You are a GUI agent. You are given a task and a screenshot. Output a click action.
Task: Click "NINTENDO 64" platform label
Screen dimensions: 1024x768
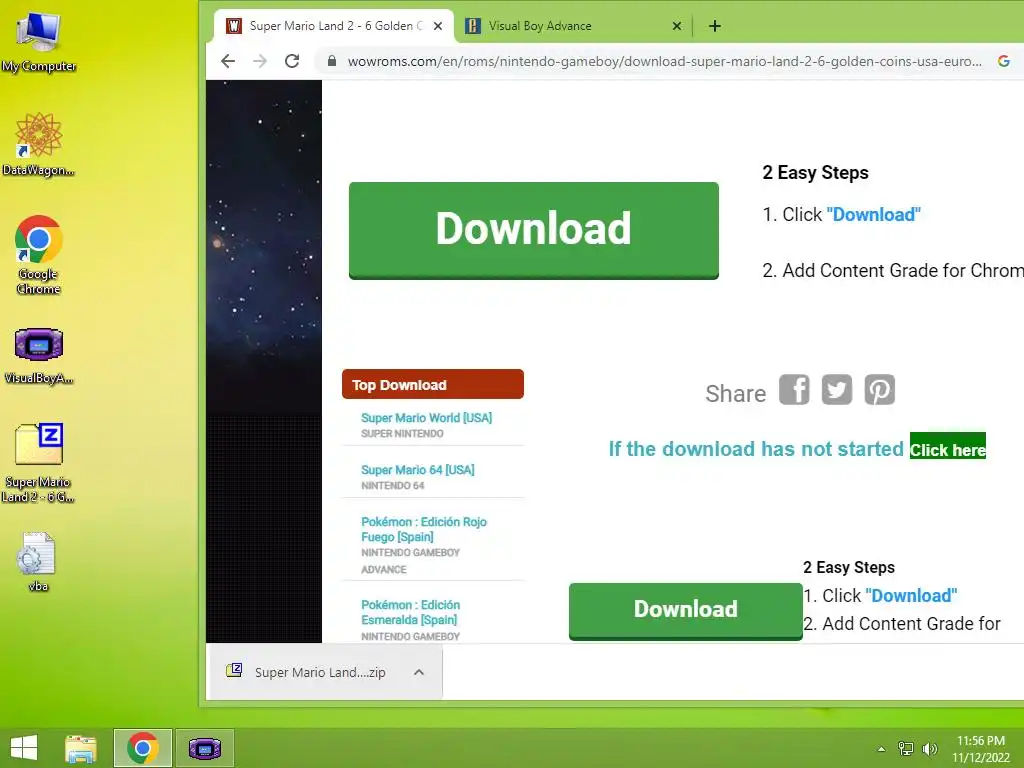[x=392, y=486]
